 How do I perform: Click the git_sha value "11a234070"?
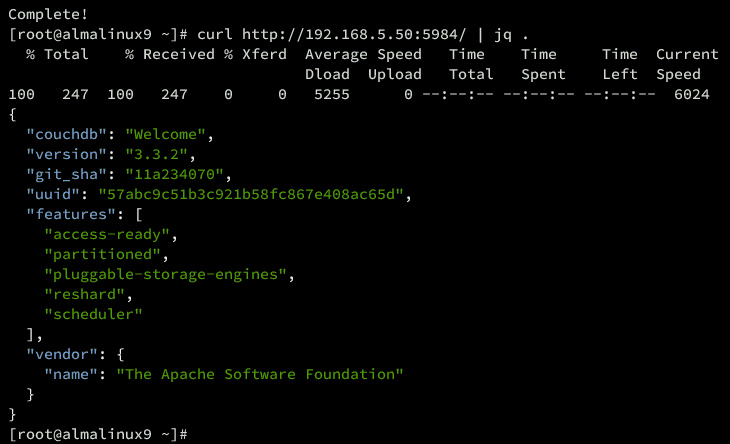click(x=174, y=174)
